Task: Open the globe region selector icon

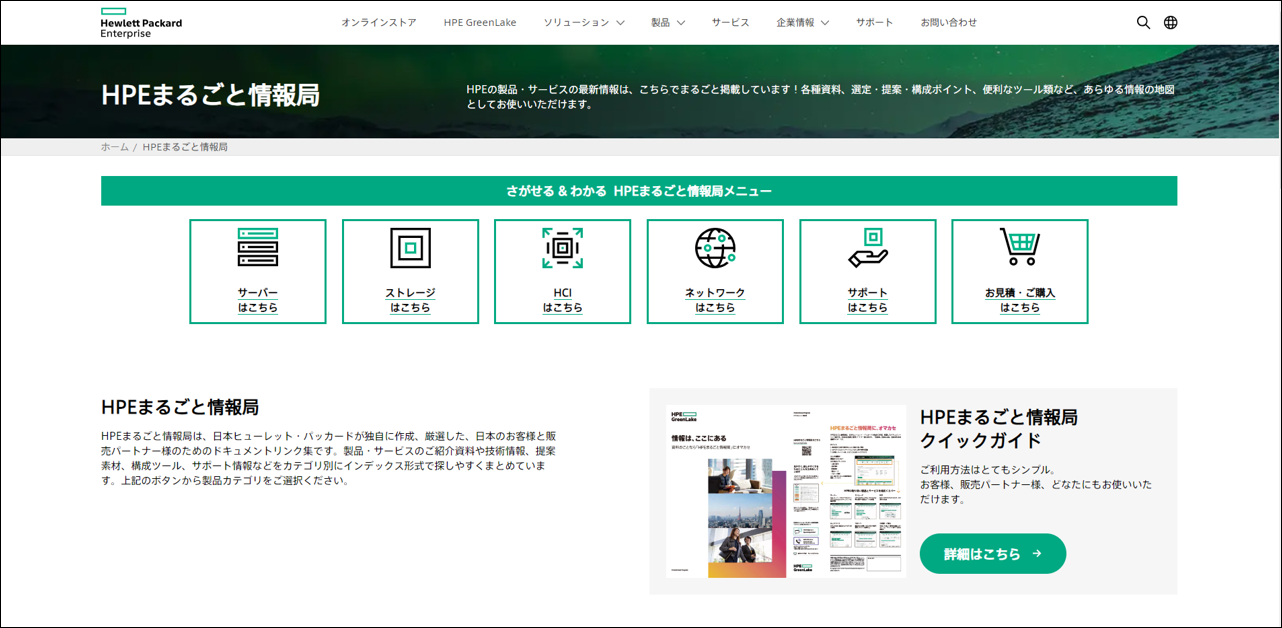Action: point(1171,22)
